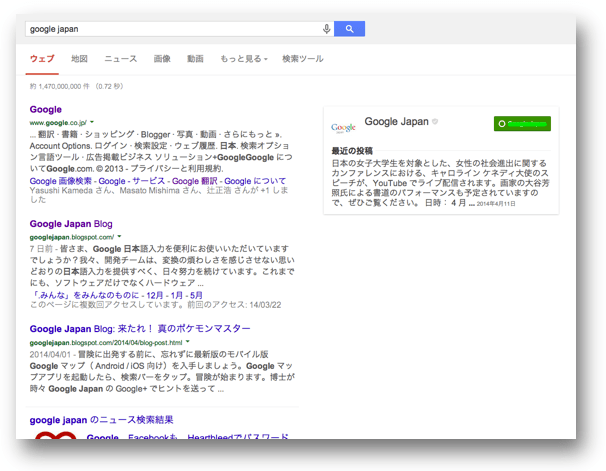Image resolution: width=606 pixels, height=471 pixels.
Task: Click the 2014年4月11日 post date
Action: pyautogui.click(x=496, y=204)
